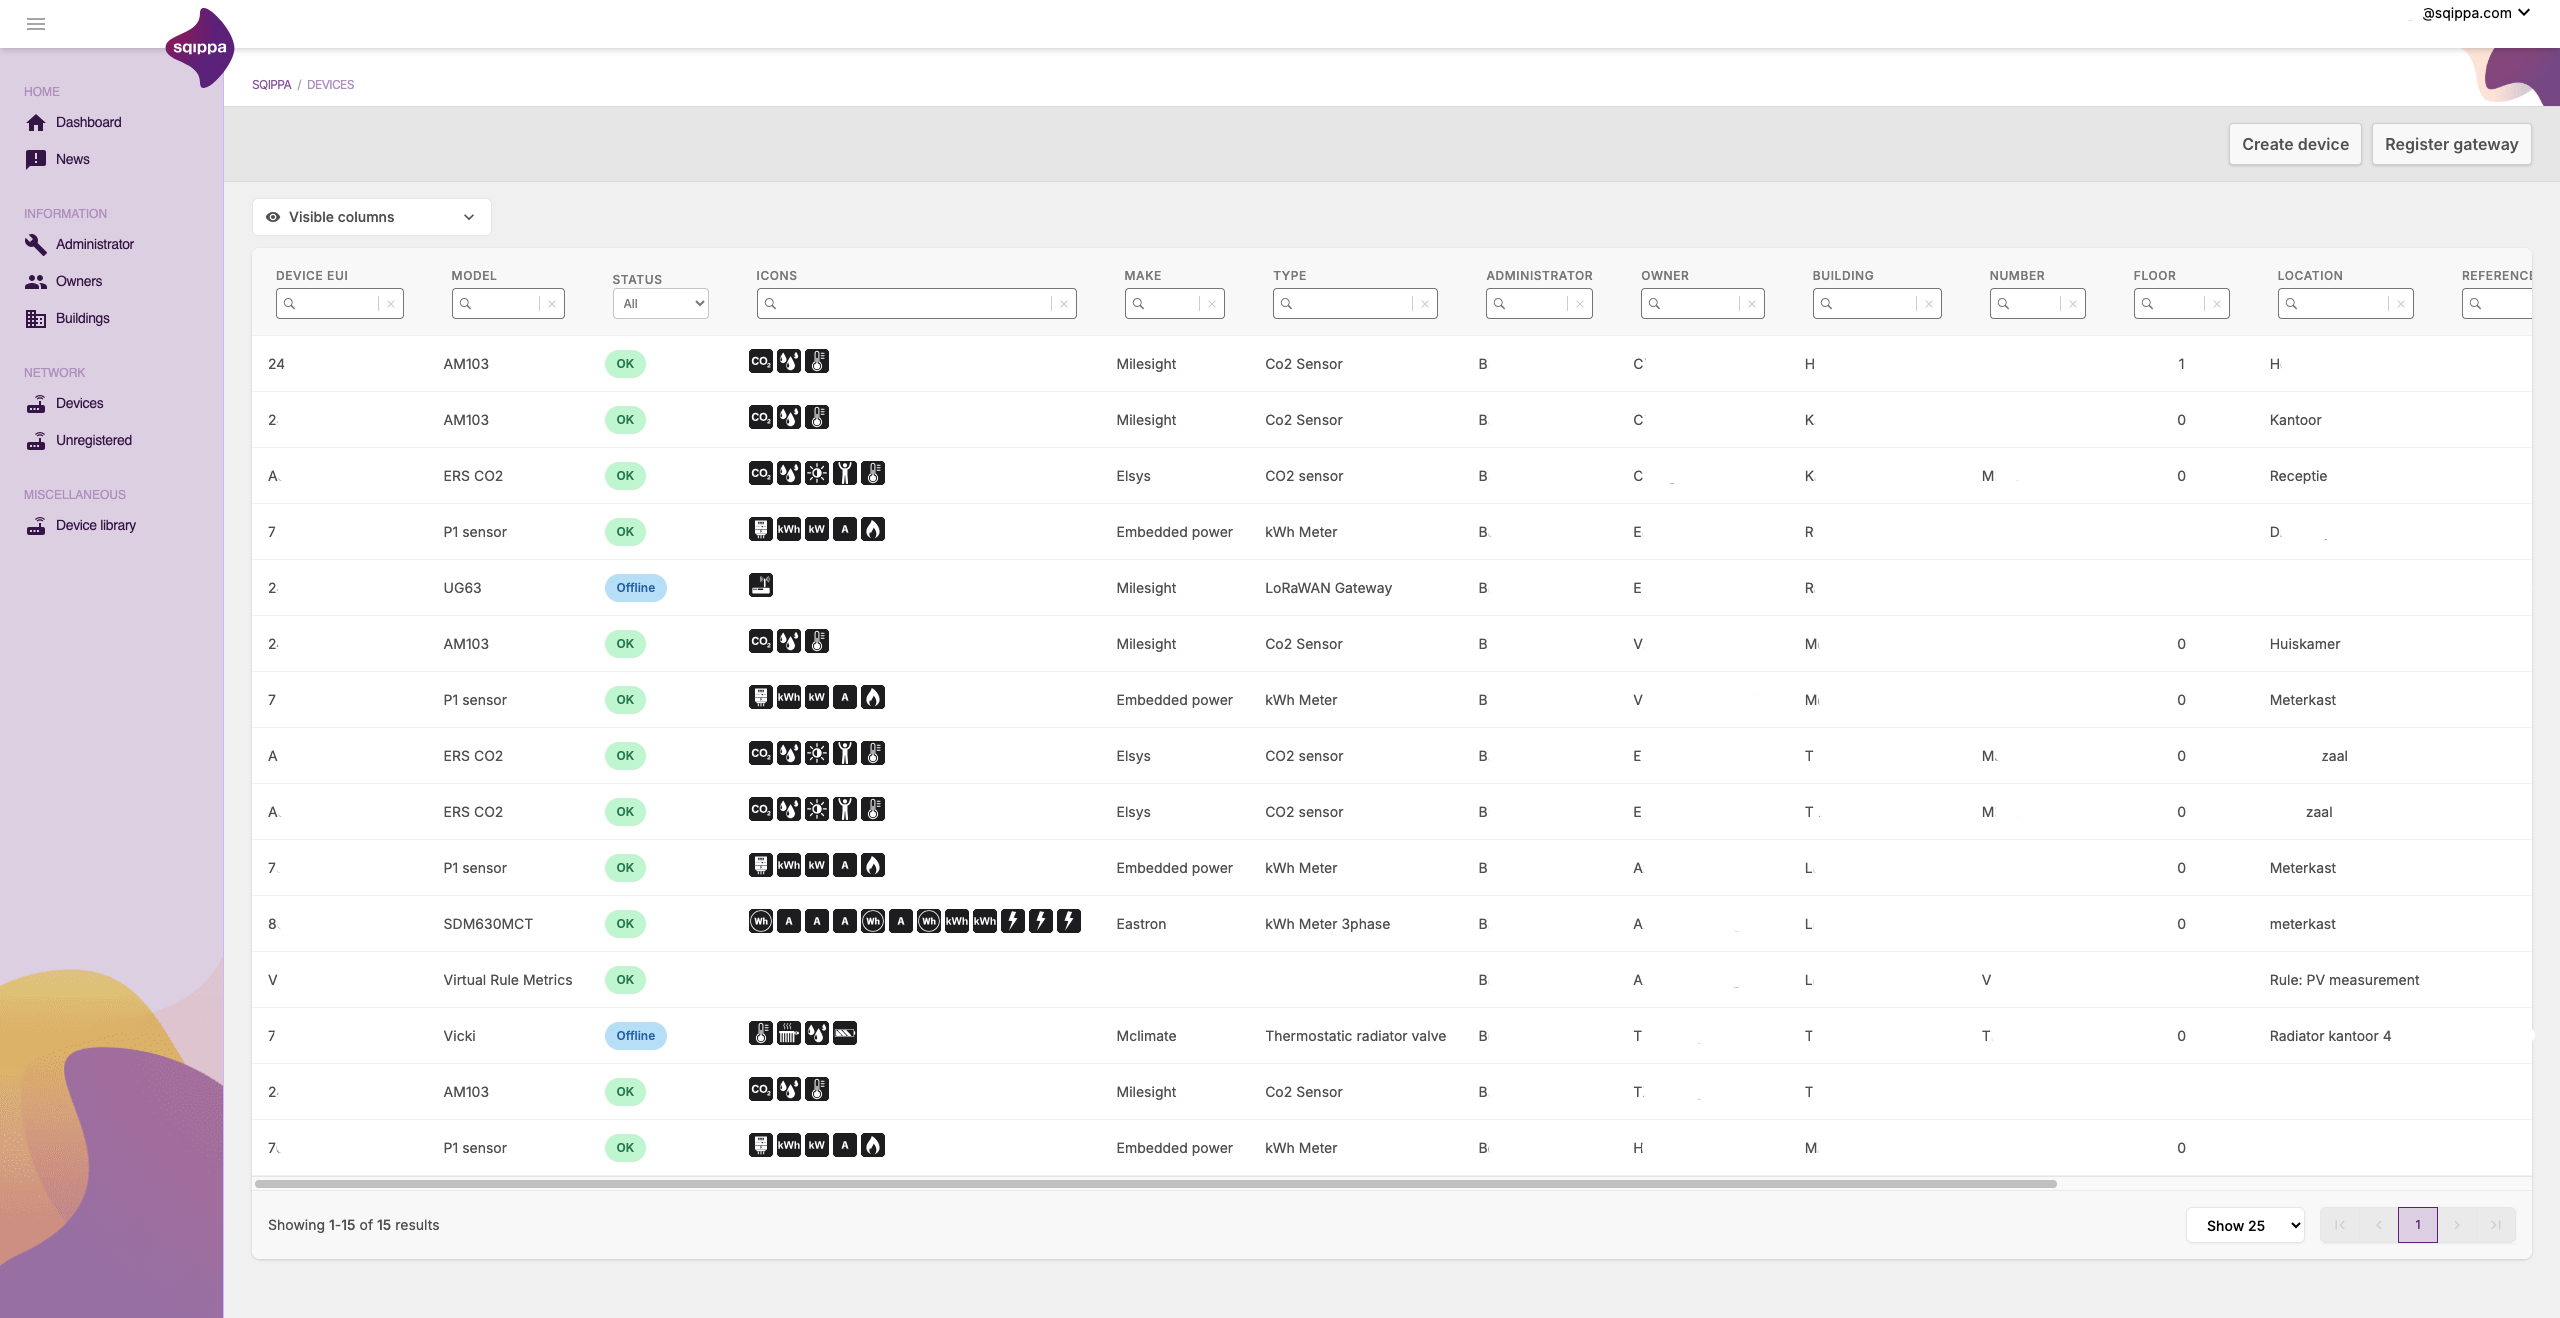Viewport: 2560px width, 1318px height.
Task: Click the flame icon in first P1 sensor row
Action: 873,530
